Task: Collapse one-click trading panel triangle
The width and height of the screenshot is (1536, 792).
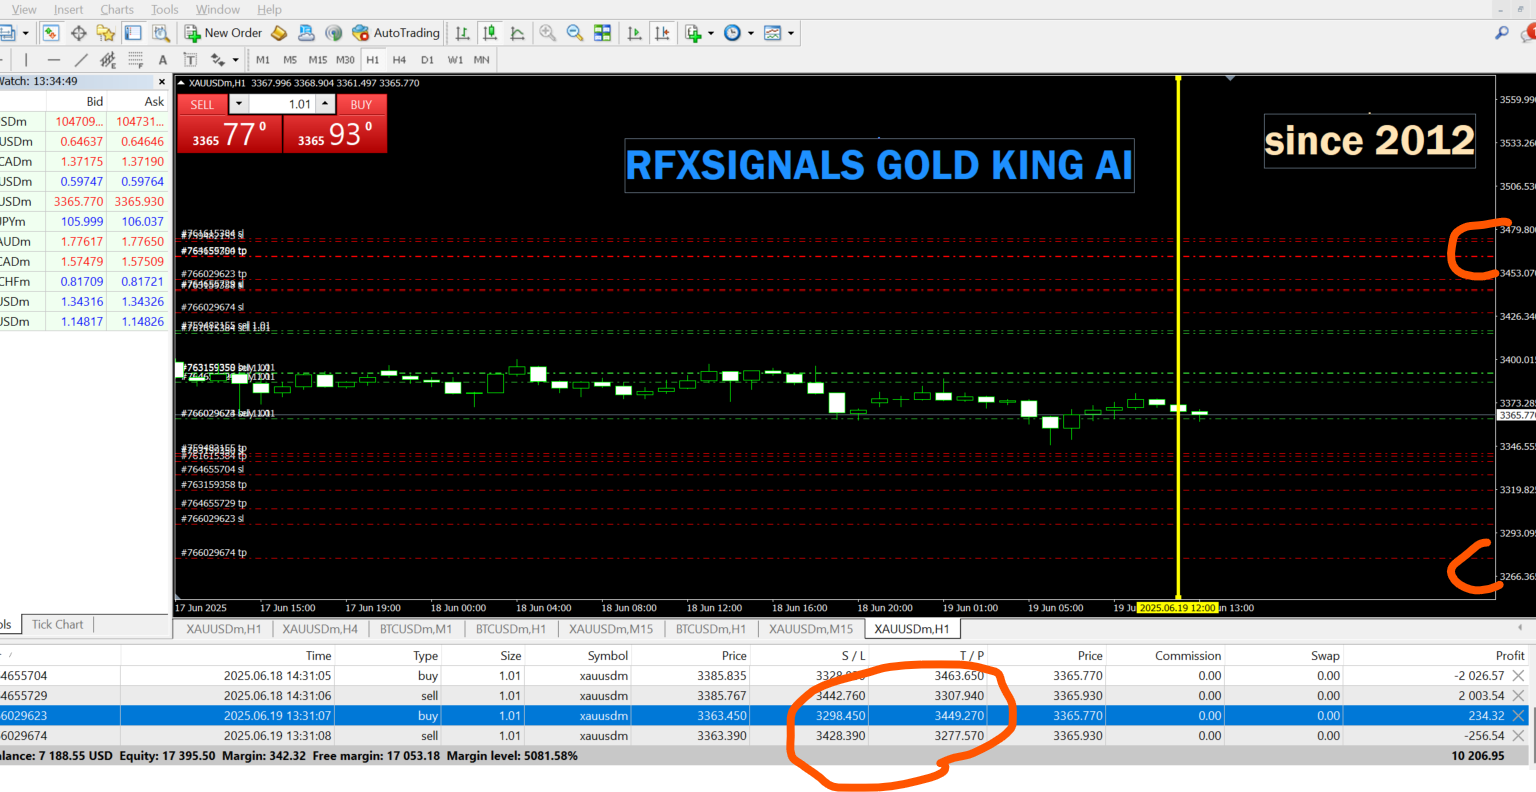Action: pyautogui.click(x=181, y=83)
